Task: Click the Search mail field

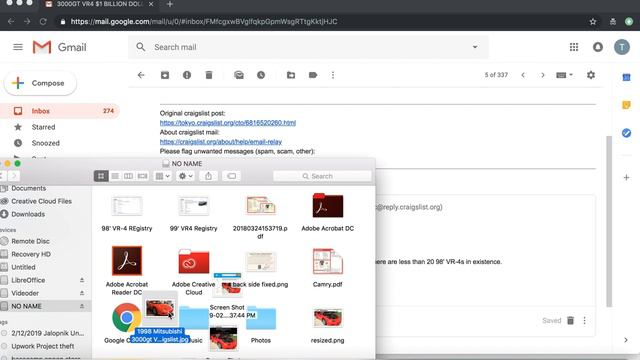Action: point(308,47)
